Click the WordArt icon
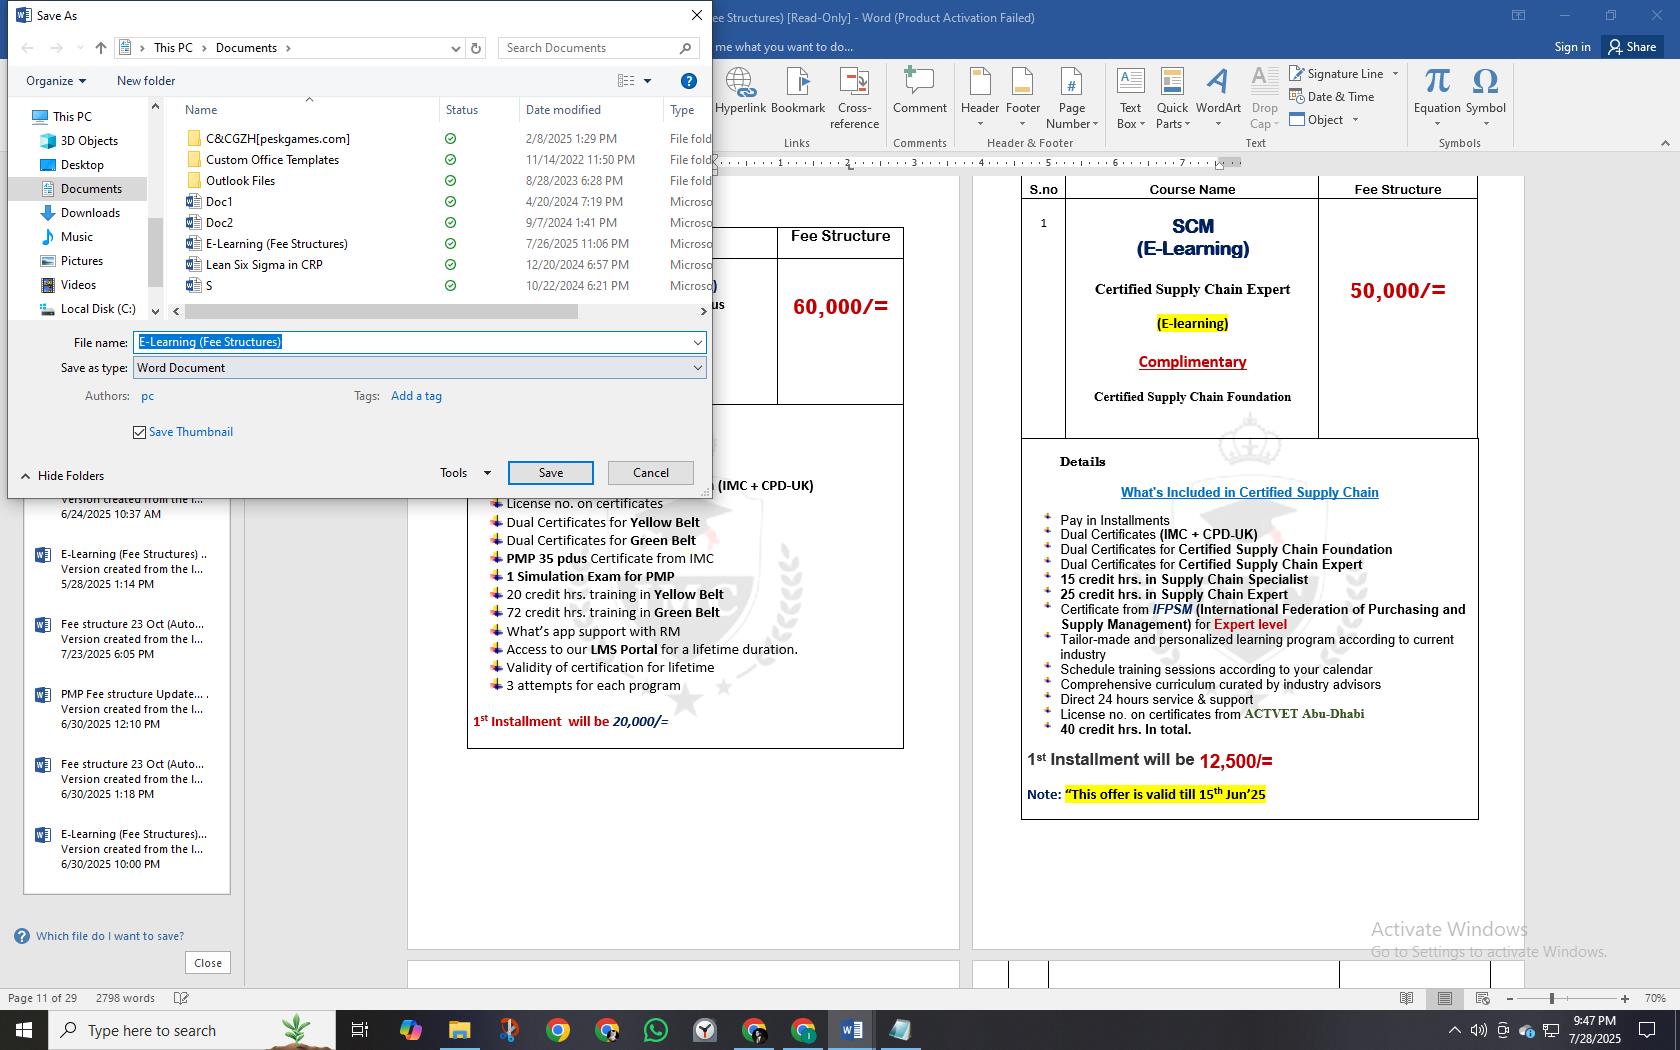The height and width of the screenshot is (1050, 1680). pyautogui.click(x=1217, y=98)
